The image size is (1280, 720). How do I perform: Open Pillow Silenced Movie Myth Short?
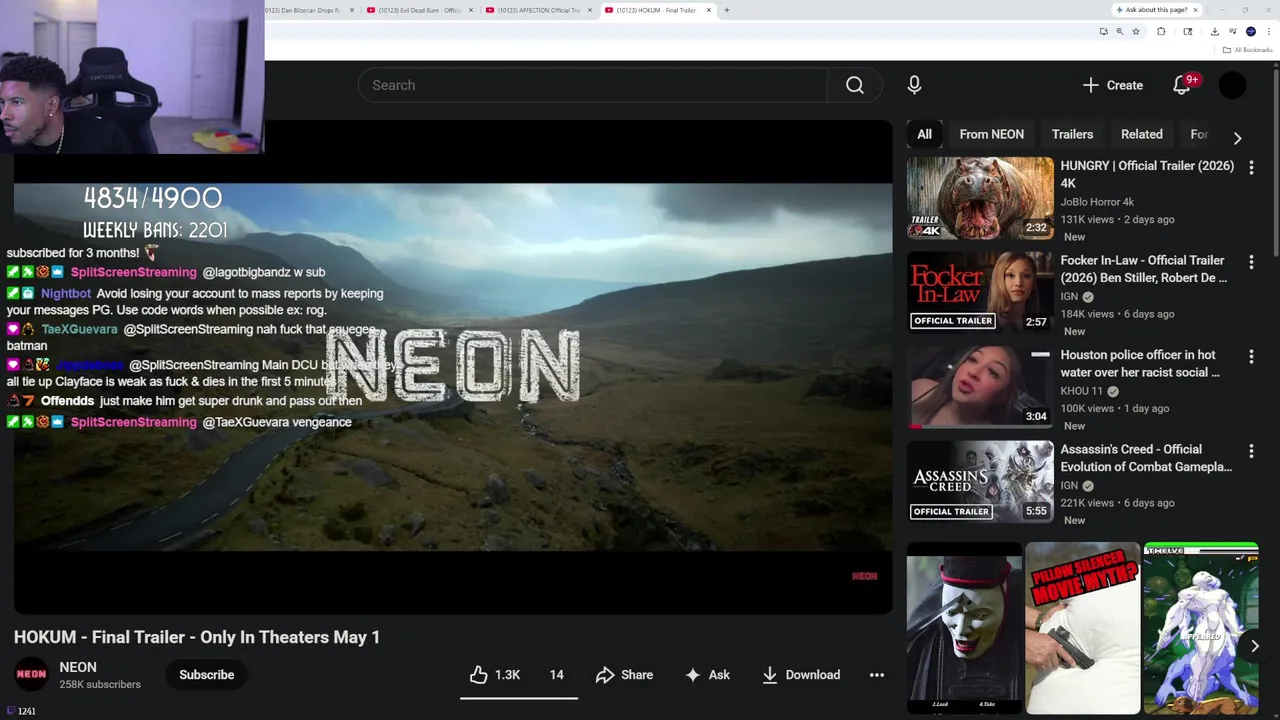pos(1082,629)
